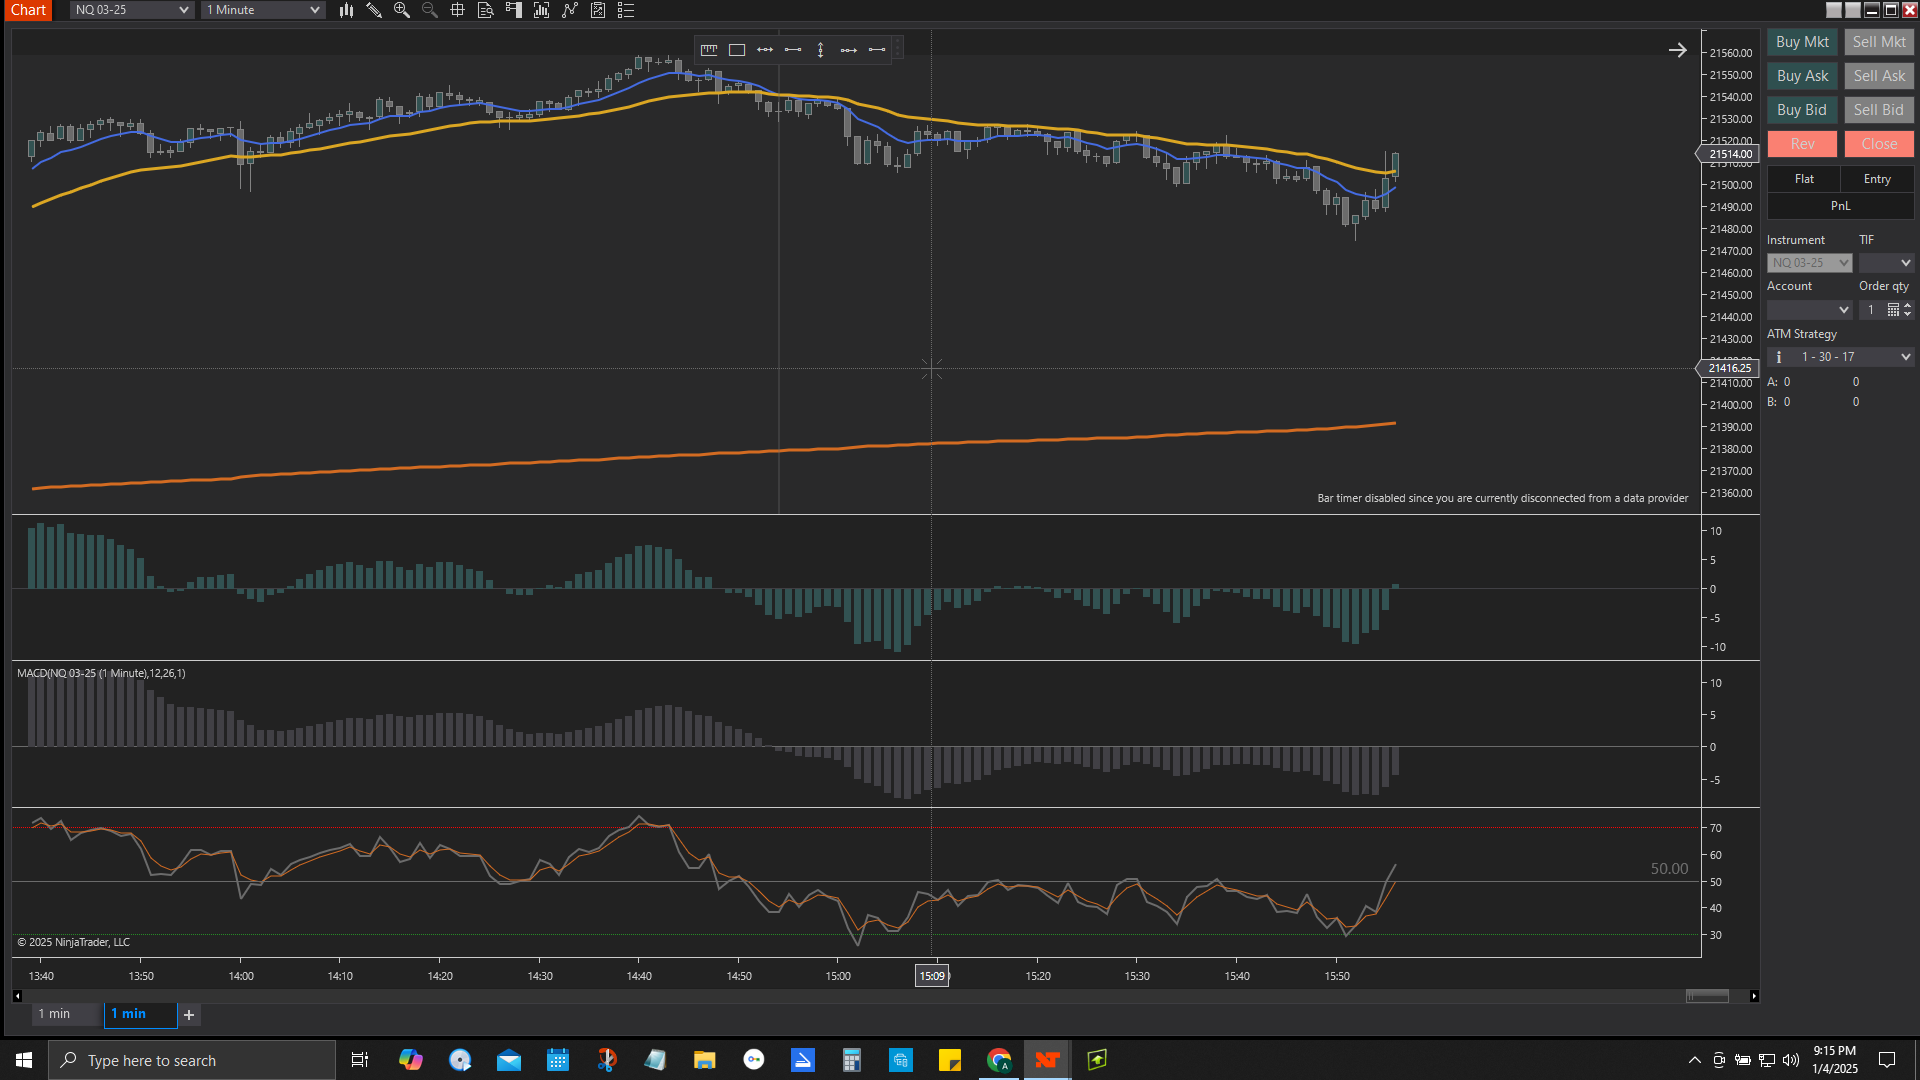Viewport: 1920px width, 1080px height.
Task: Open the bar type candlestick icon
Action: tap(346, 10)
